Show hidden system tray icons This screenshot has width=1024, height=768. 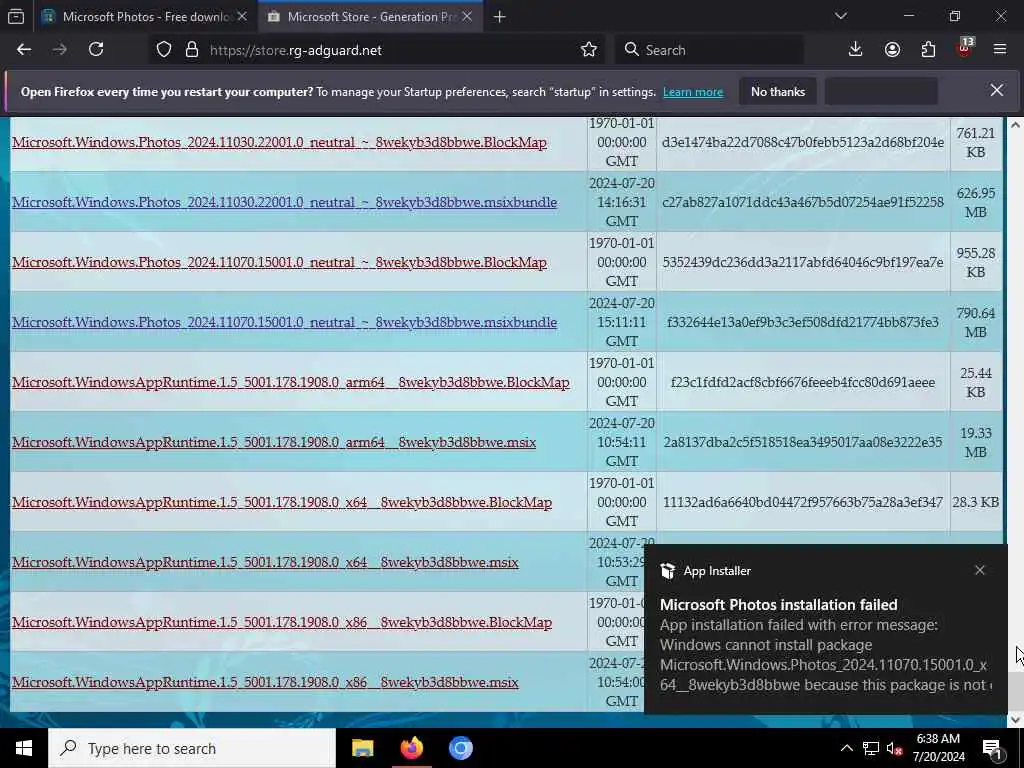(x=846, y=748)
